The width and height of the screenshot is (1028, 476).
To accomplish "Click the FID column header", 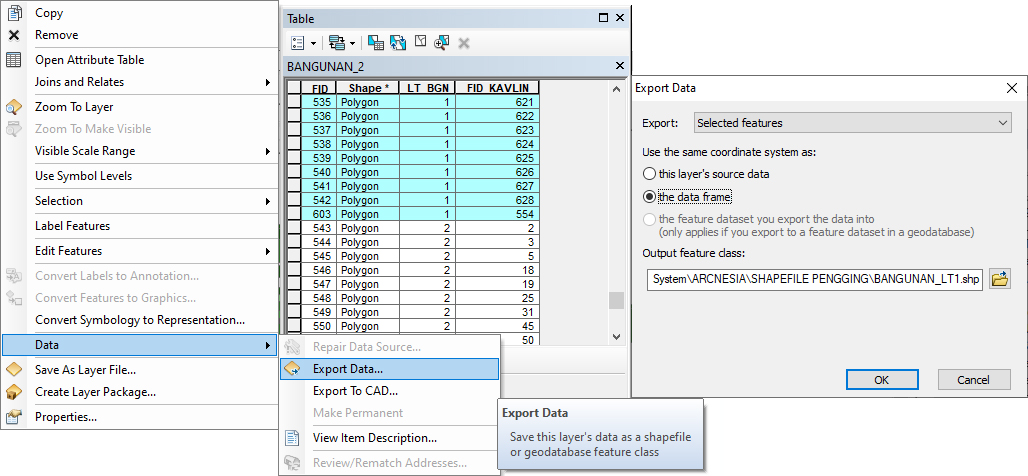I will point(319,89).
